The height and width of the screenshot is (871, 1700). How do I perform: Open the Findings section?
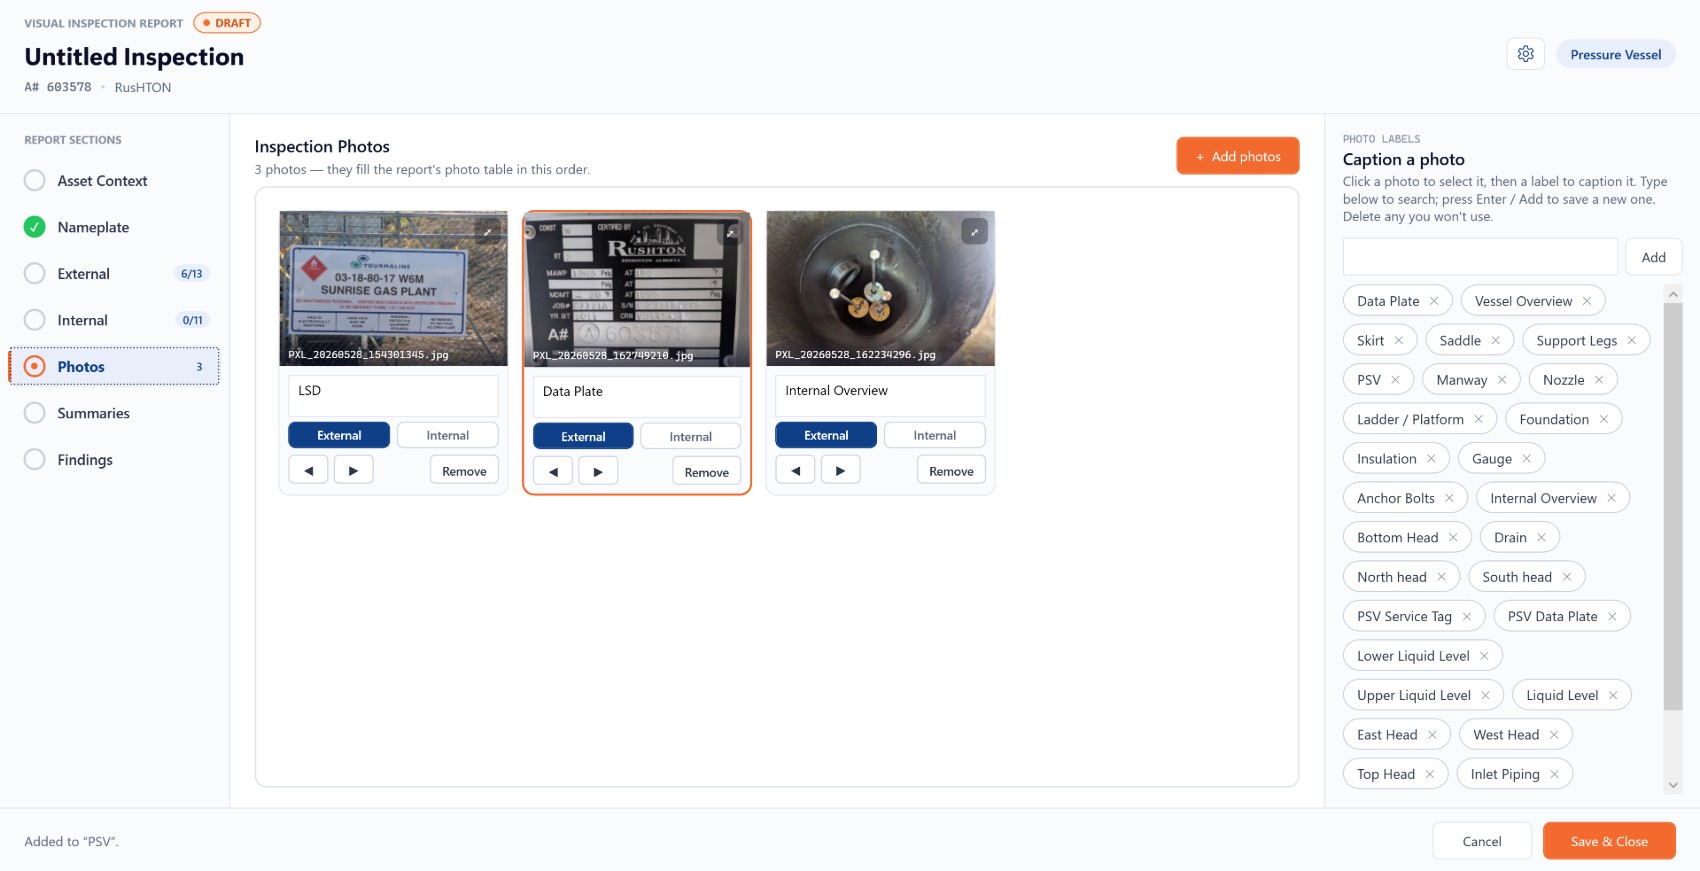pos(114,460)
